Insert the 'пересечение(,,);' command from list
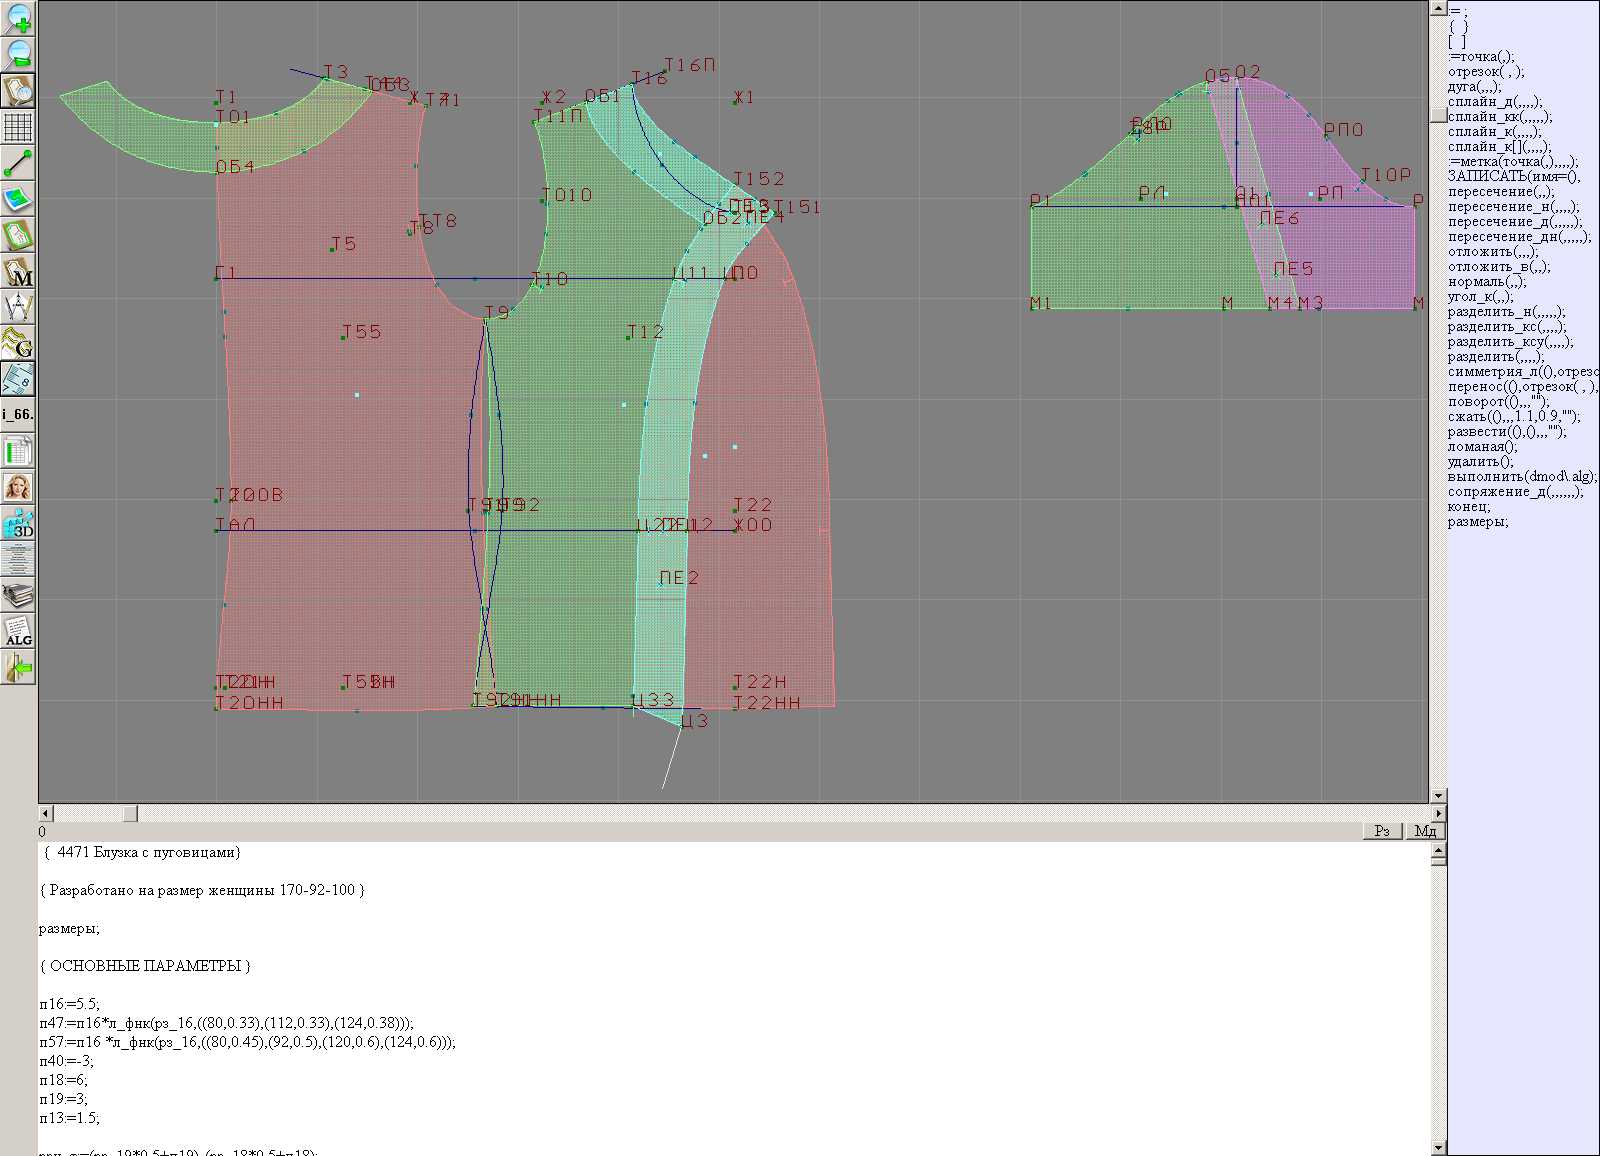1600x1156 pixels. pyautogui.click(x=1500, y=192)
